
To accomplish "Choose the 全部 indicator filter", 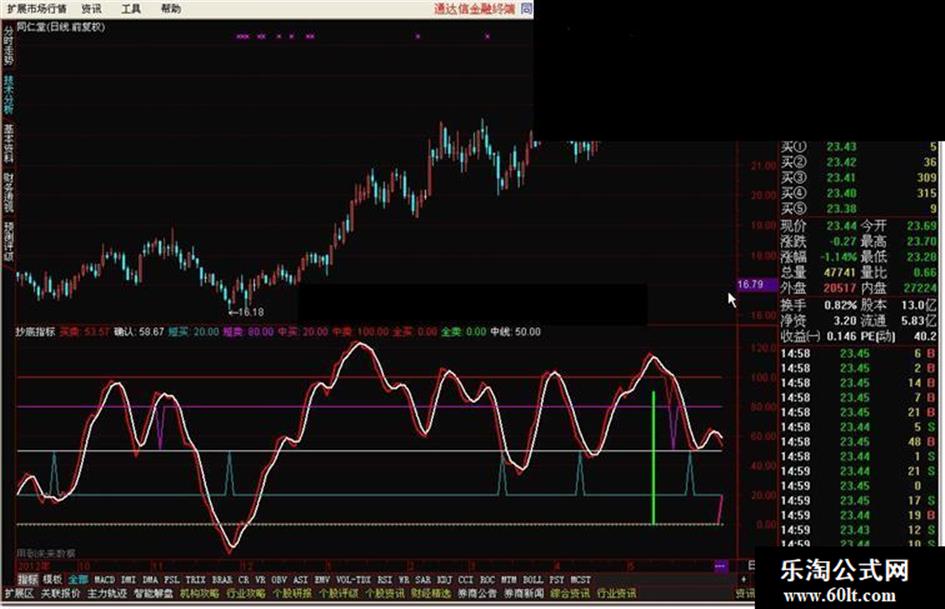I will (x=78, y=579).
